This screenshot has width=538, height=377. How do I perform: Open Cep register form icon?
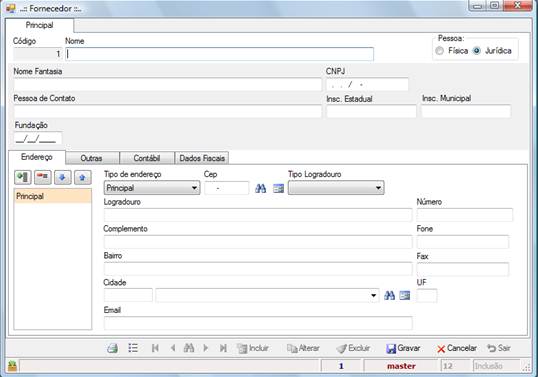tap(278, 188)
